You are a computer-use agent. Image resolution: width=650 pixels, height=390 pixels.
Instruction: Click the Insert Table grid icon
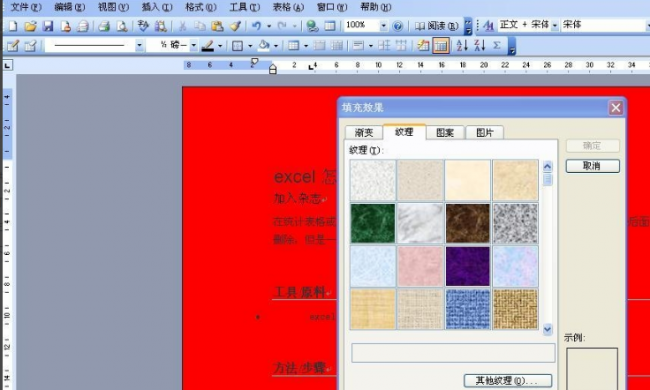pos(293,46)
